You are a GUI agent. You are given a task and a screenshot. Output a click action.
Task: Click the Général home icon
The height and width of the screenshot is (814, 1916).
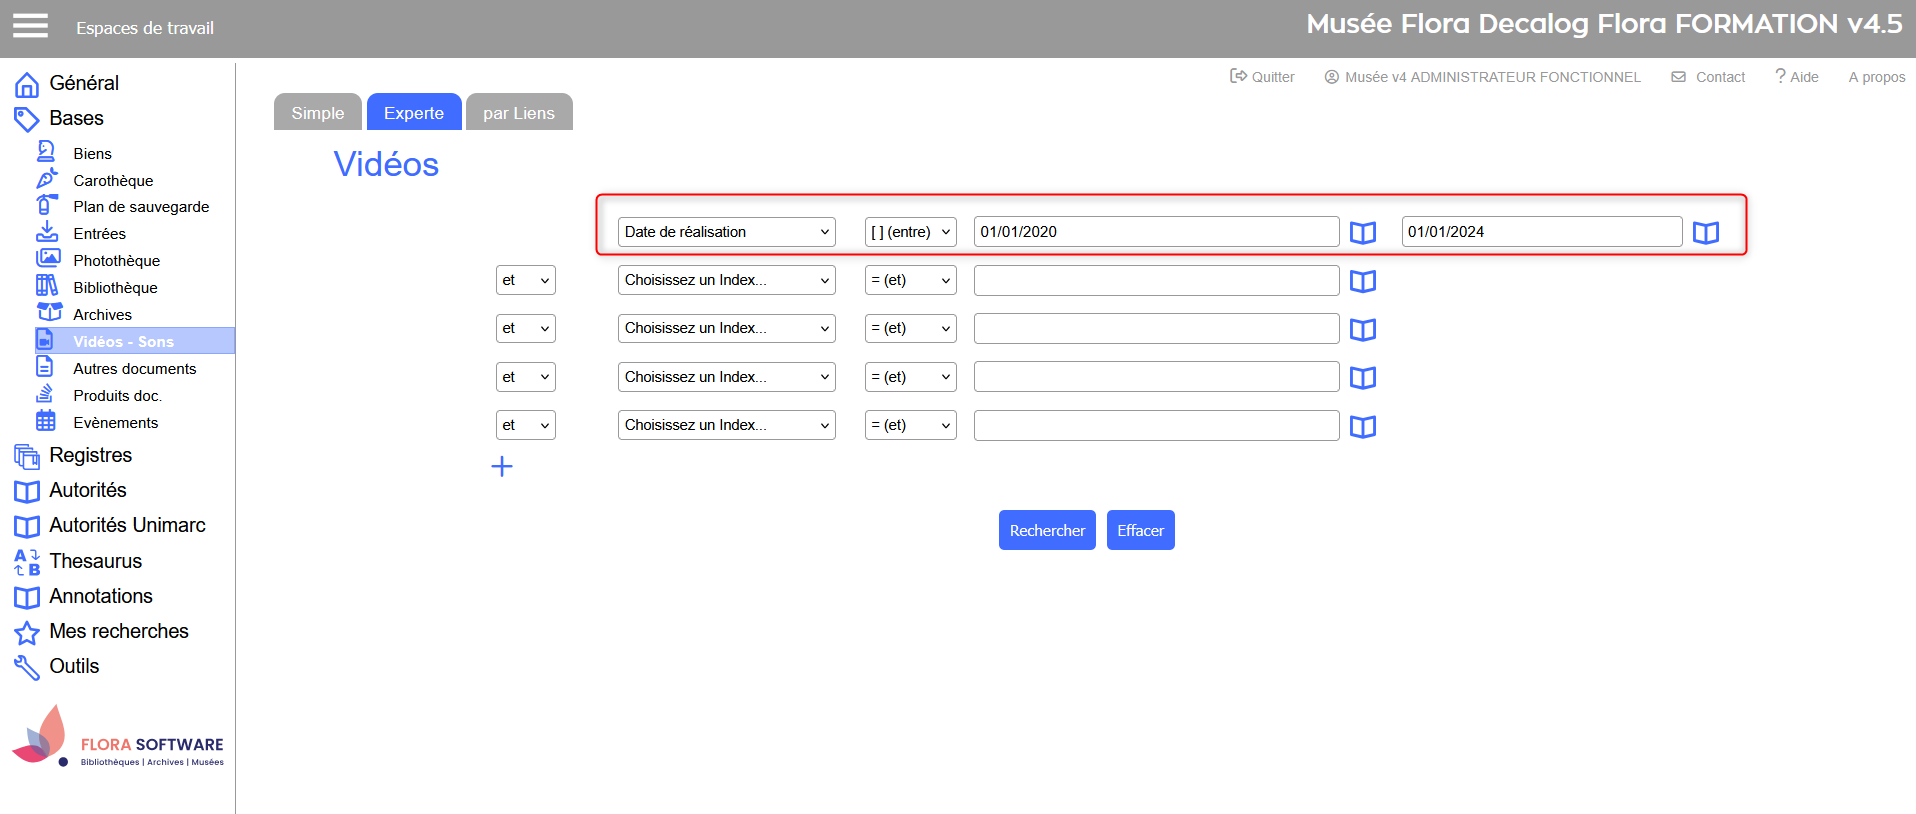(x=27, y=84)
